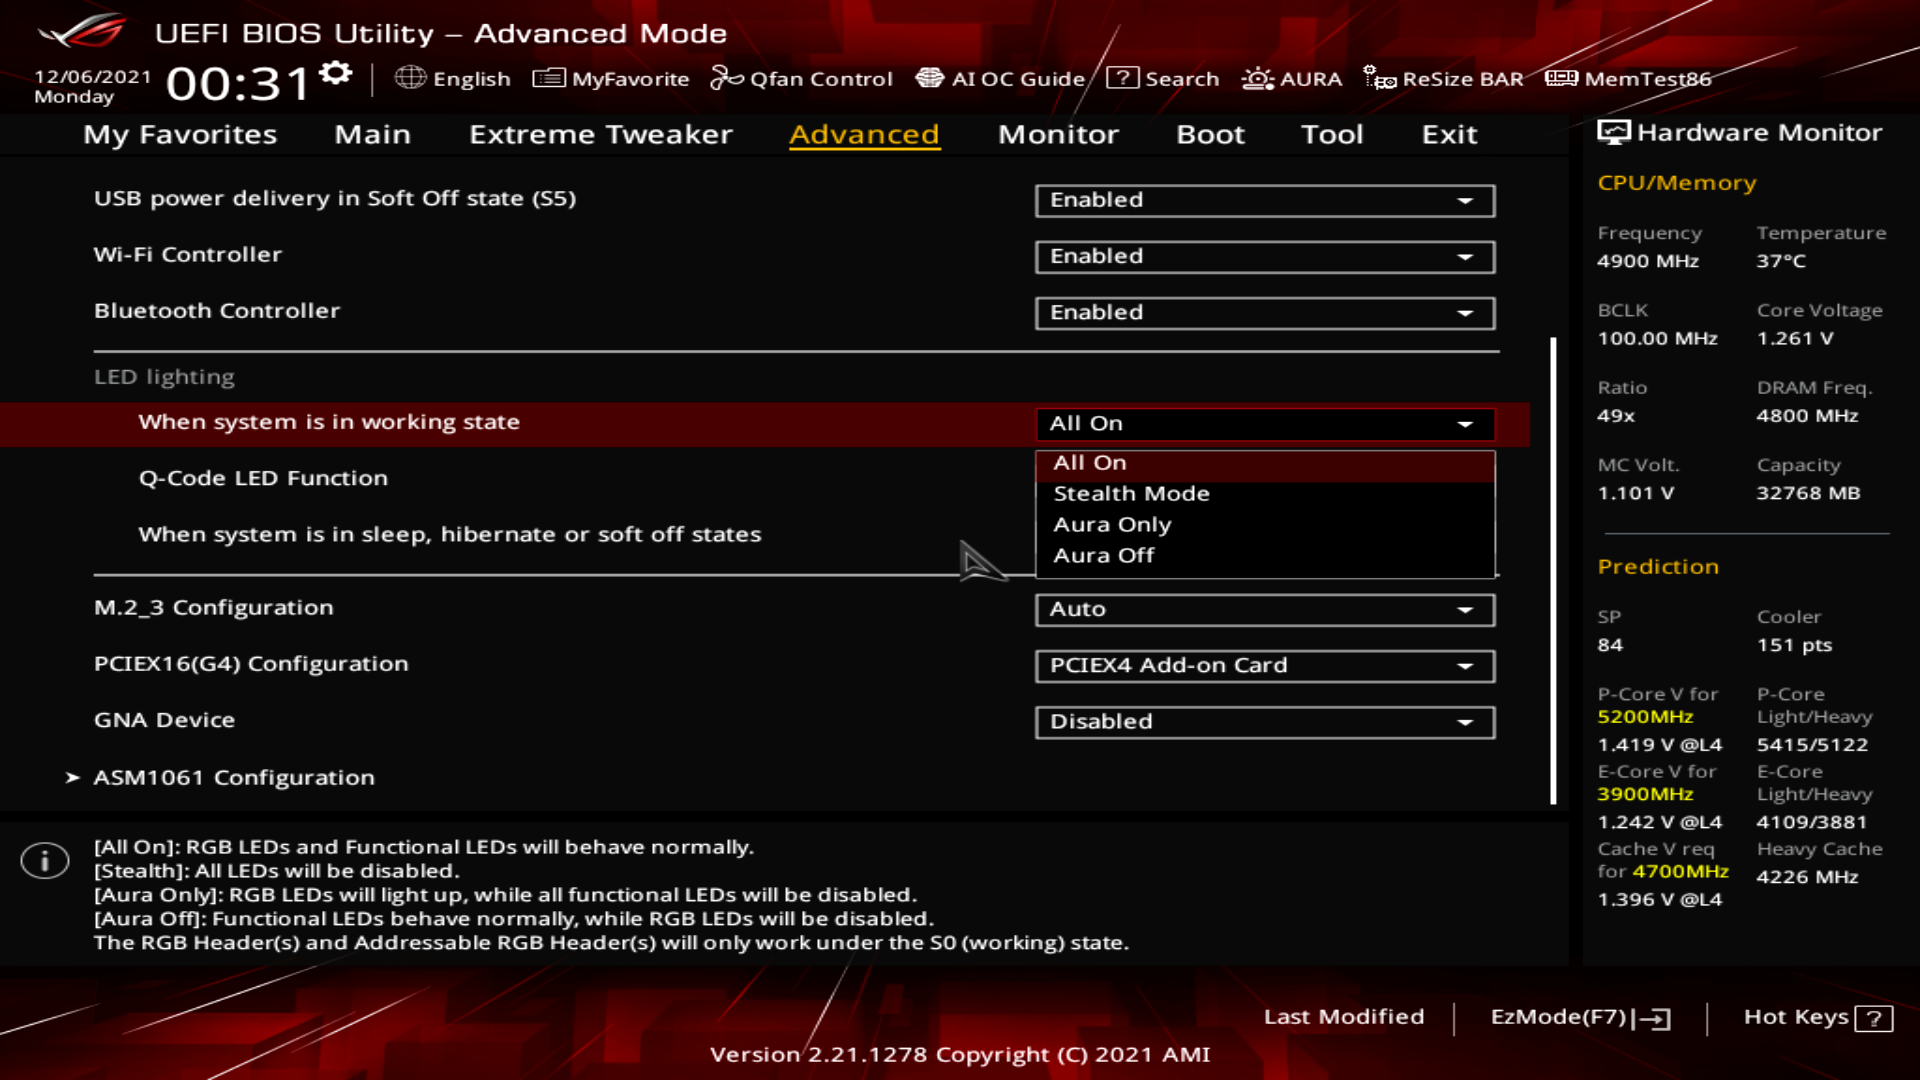The image size is (1920, 1080).
Task: Click the settings gear next to clock
Action: [336, 73]
